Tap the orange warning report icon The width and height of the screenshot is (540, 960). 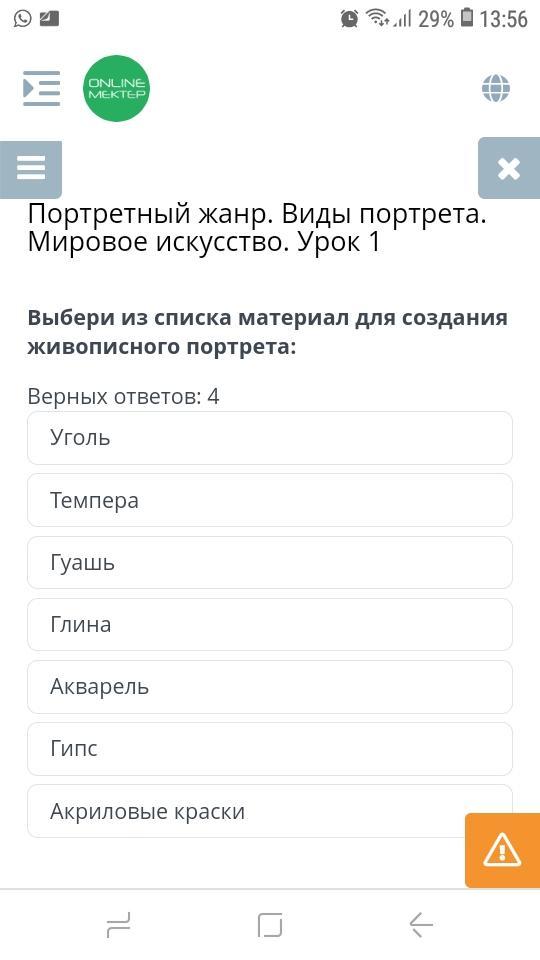click(502, 850)
